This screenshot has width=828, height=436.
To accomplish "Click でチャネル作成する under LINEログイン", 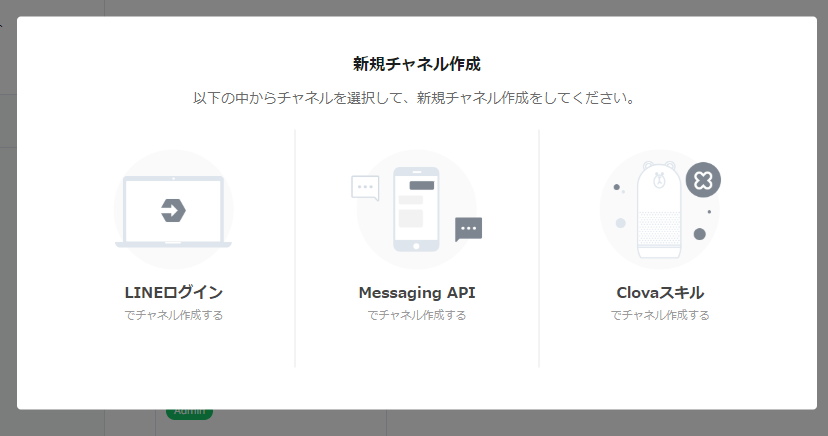I will click(x=173, y=315).
